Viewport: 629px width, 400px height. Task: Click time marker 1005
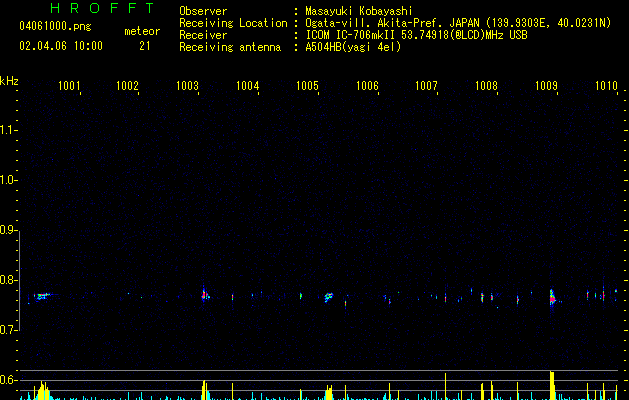[x=307, y=86]
